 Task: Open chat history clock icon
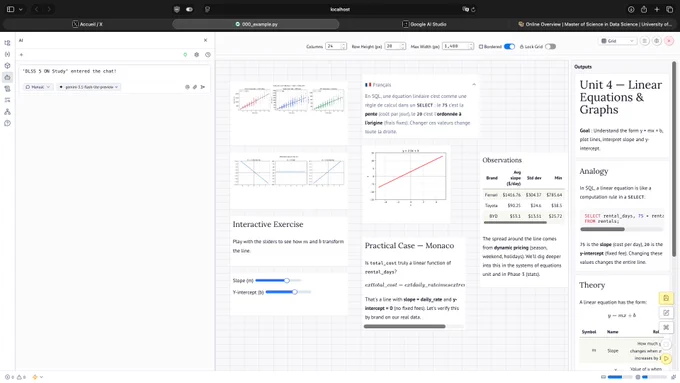tap(208, 55)
